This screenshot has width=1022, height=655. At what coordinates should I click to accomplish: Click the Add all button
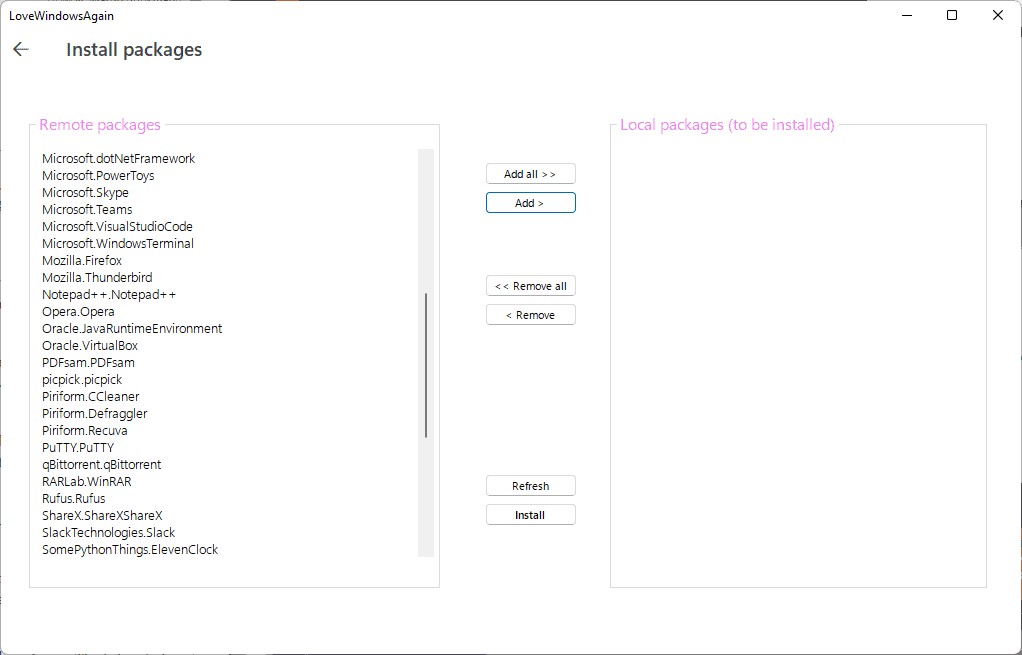click(x=530, y=173)
